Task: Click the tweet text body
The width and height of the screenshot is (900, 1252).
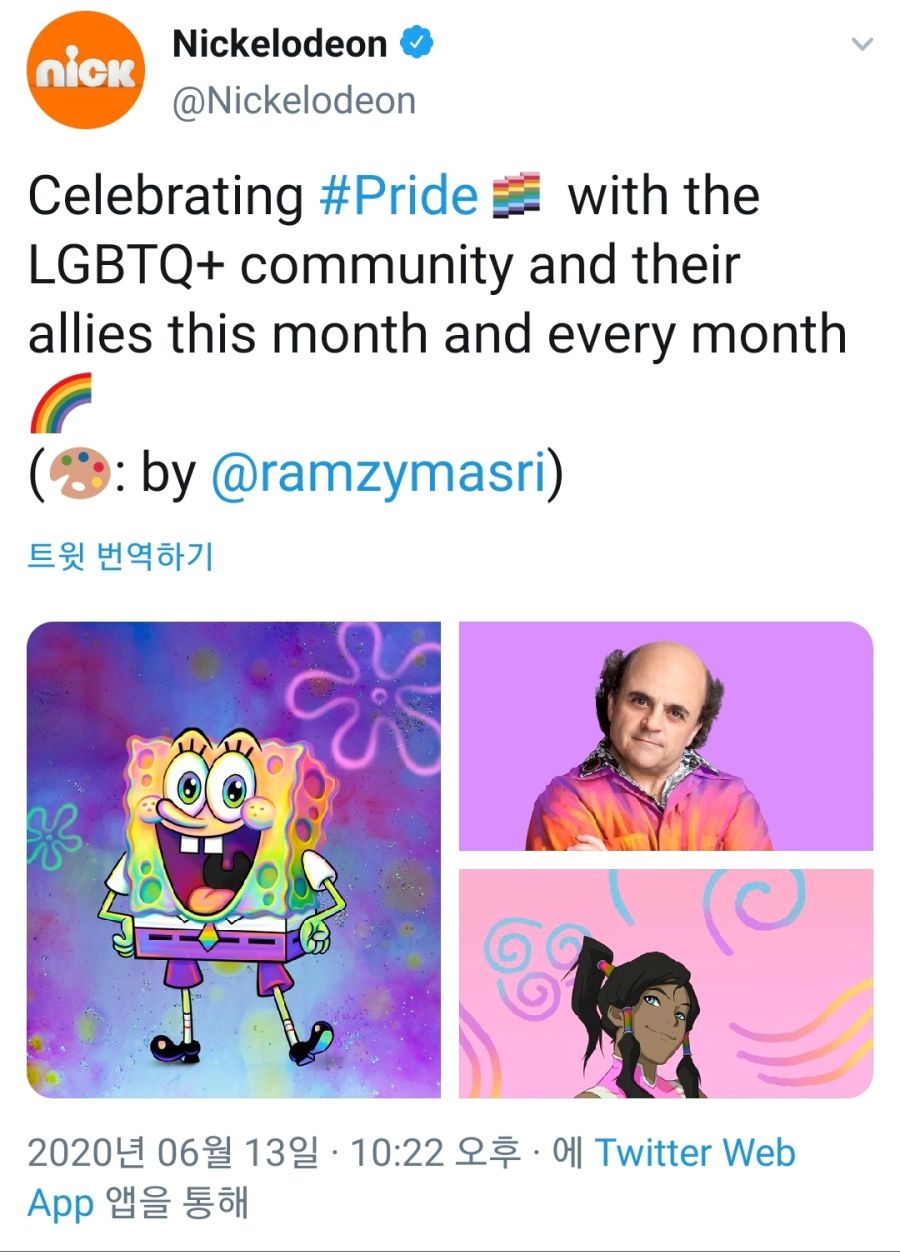Action: (x=437, y=335)
